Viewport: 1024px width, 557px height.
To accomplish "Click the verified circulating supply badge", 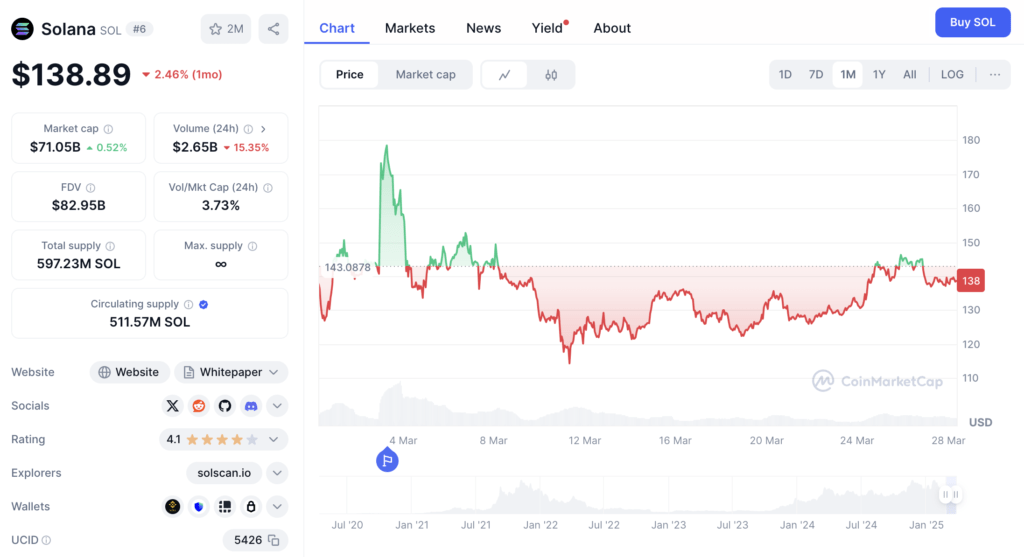I will (x=204, y=304).
